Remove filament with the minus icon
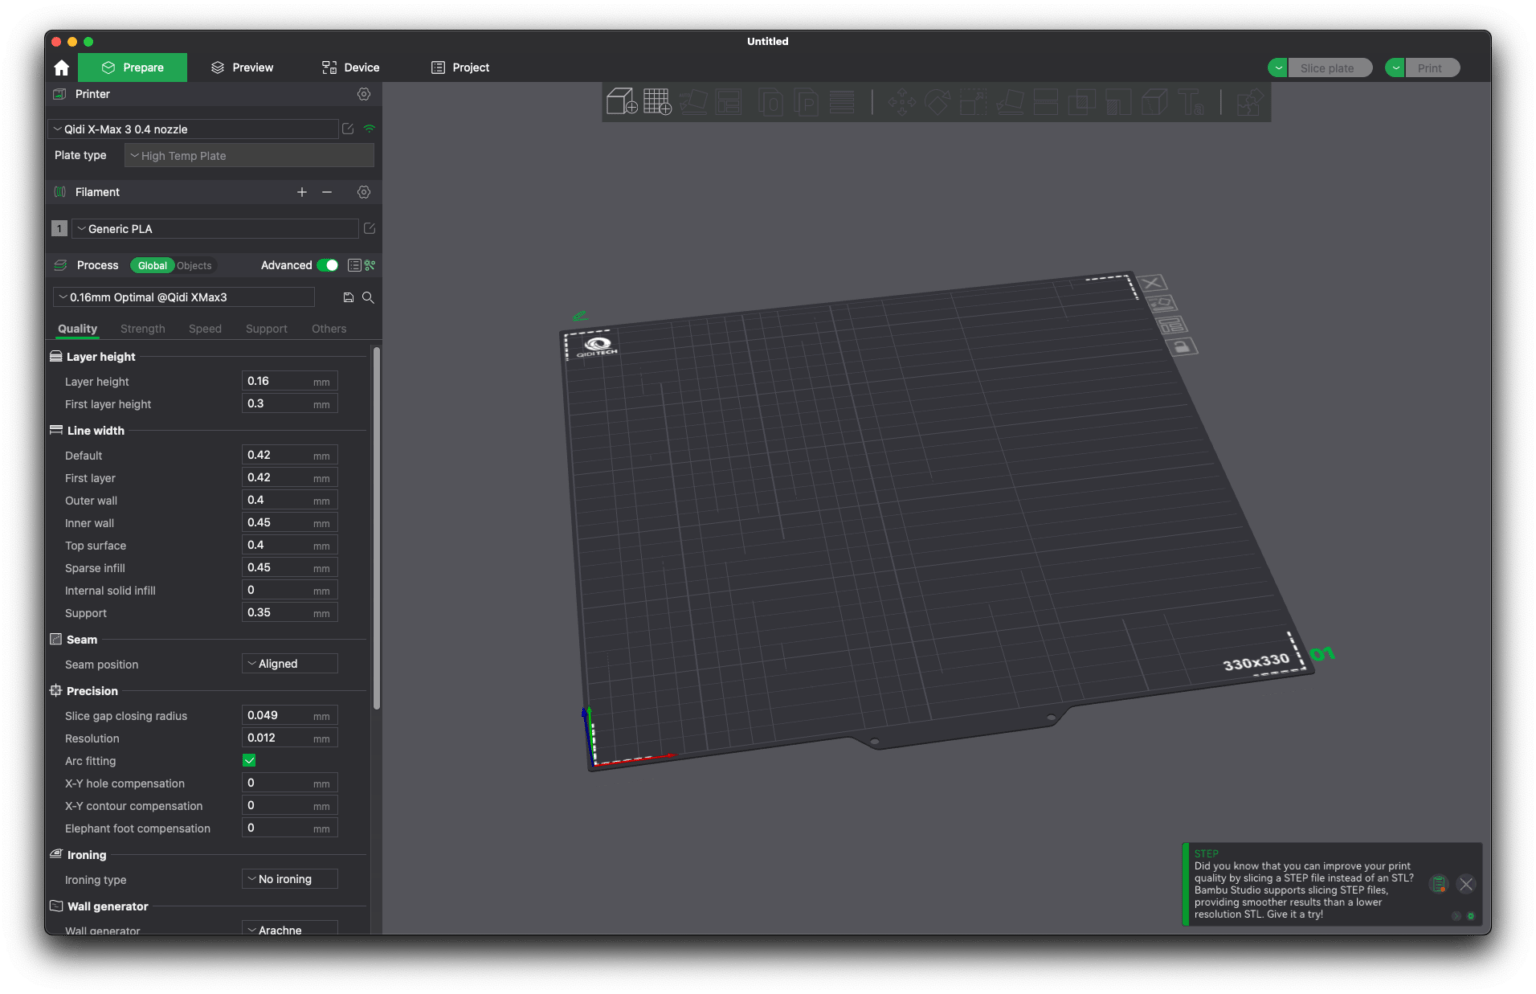Viewport: 1536px width, 994px height. point(327,192)
